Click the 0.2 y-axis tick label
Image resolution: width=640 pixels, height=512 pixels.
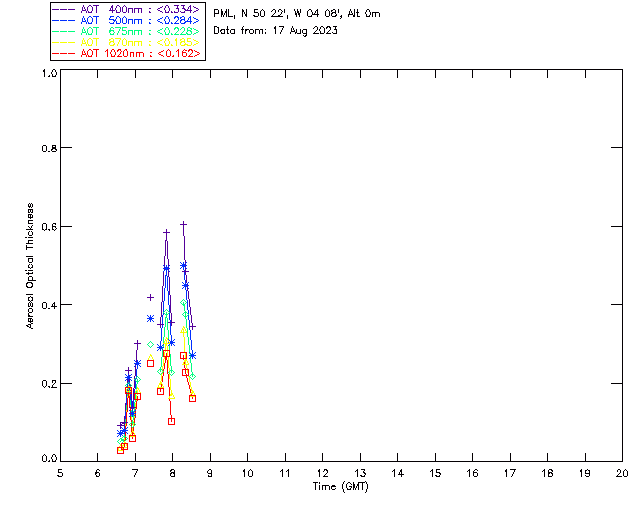[x=49, y=384]
